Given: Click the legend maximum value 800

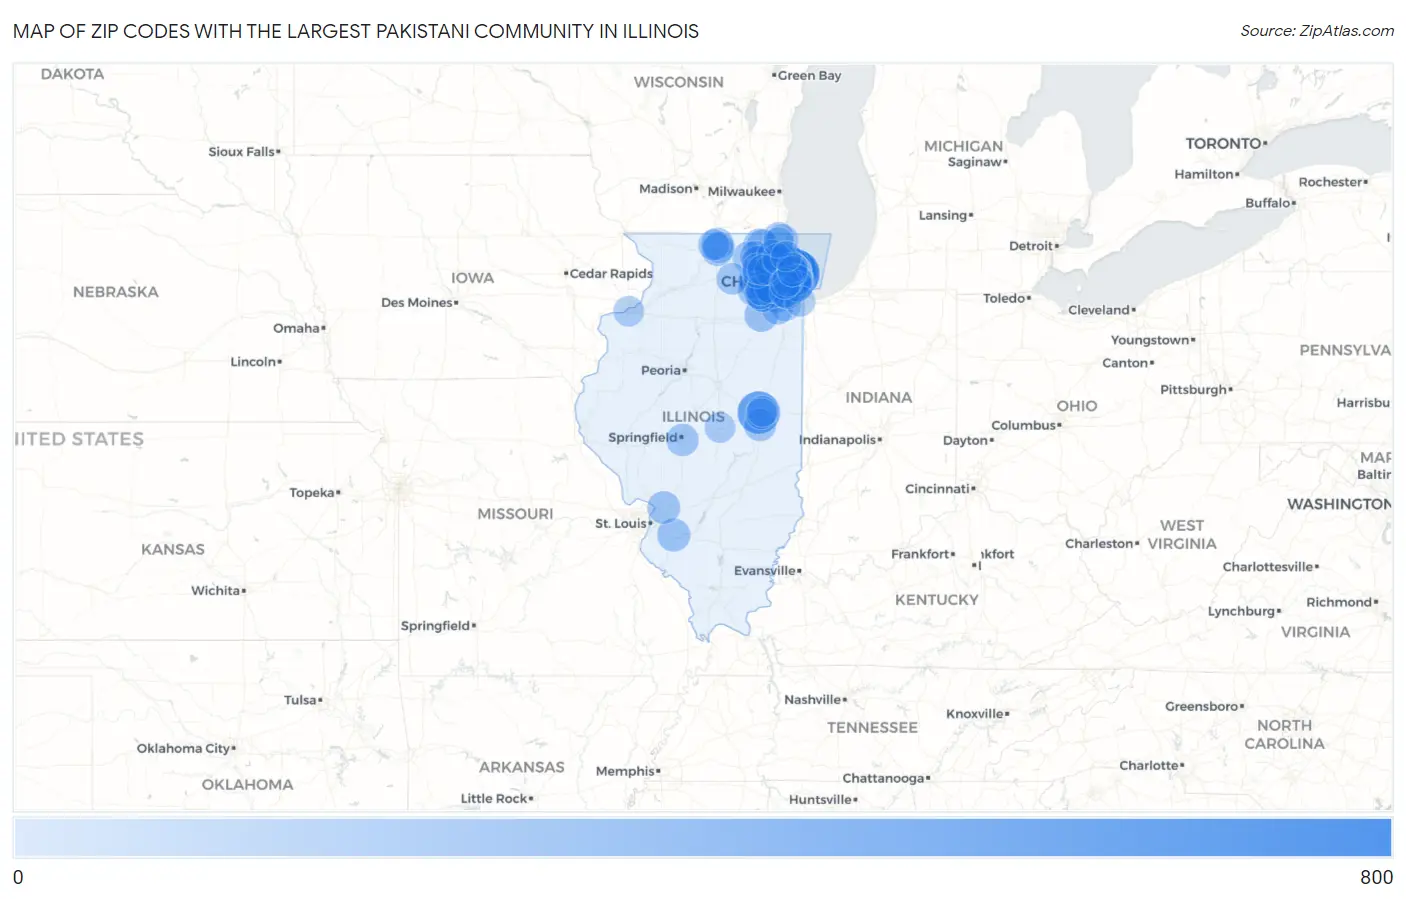Looking at the screenshot, I should click(x=1376, y=877).
